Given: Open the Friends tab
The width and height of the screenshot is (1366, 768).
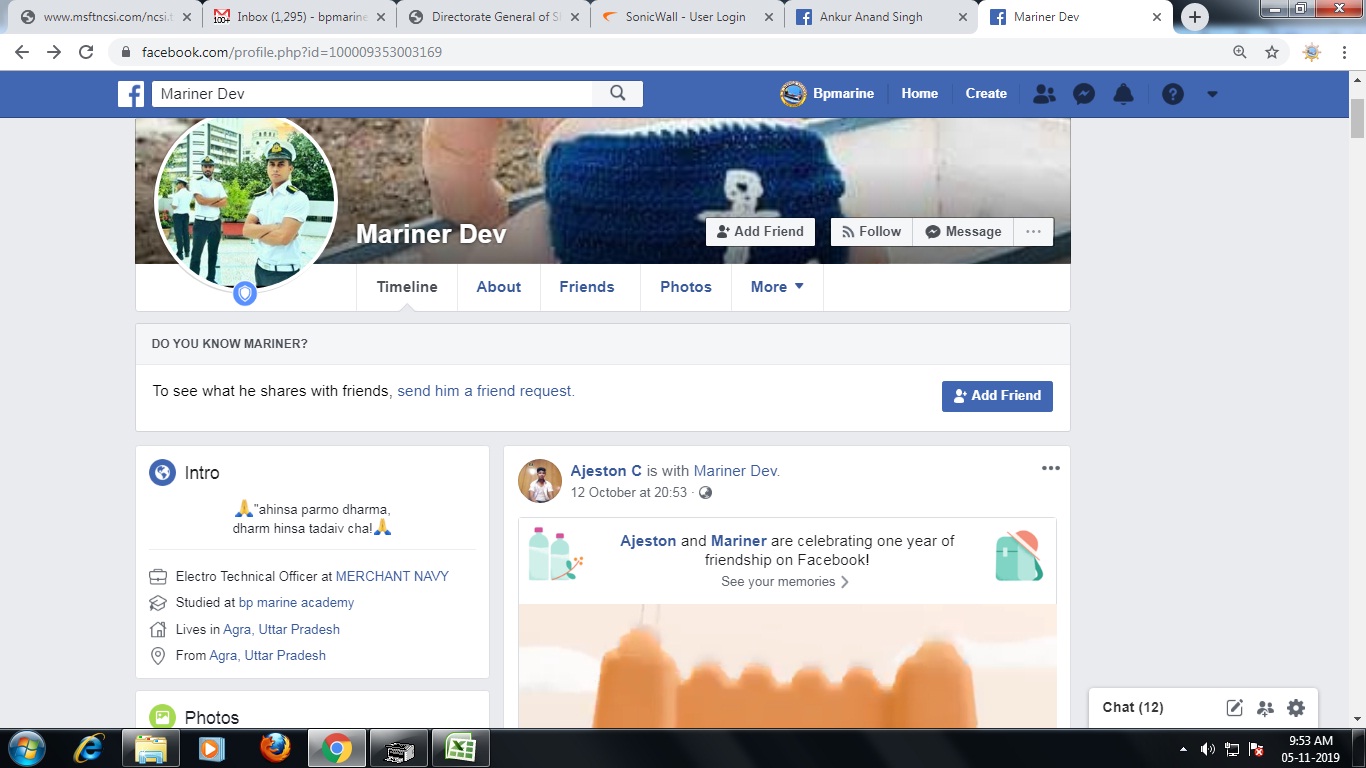Looking at the screenshot, I should pos(587,287).
